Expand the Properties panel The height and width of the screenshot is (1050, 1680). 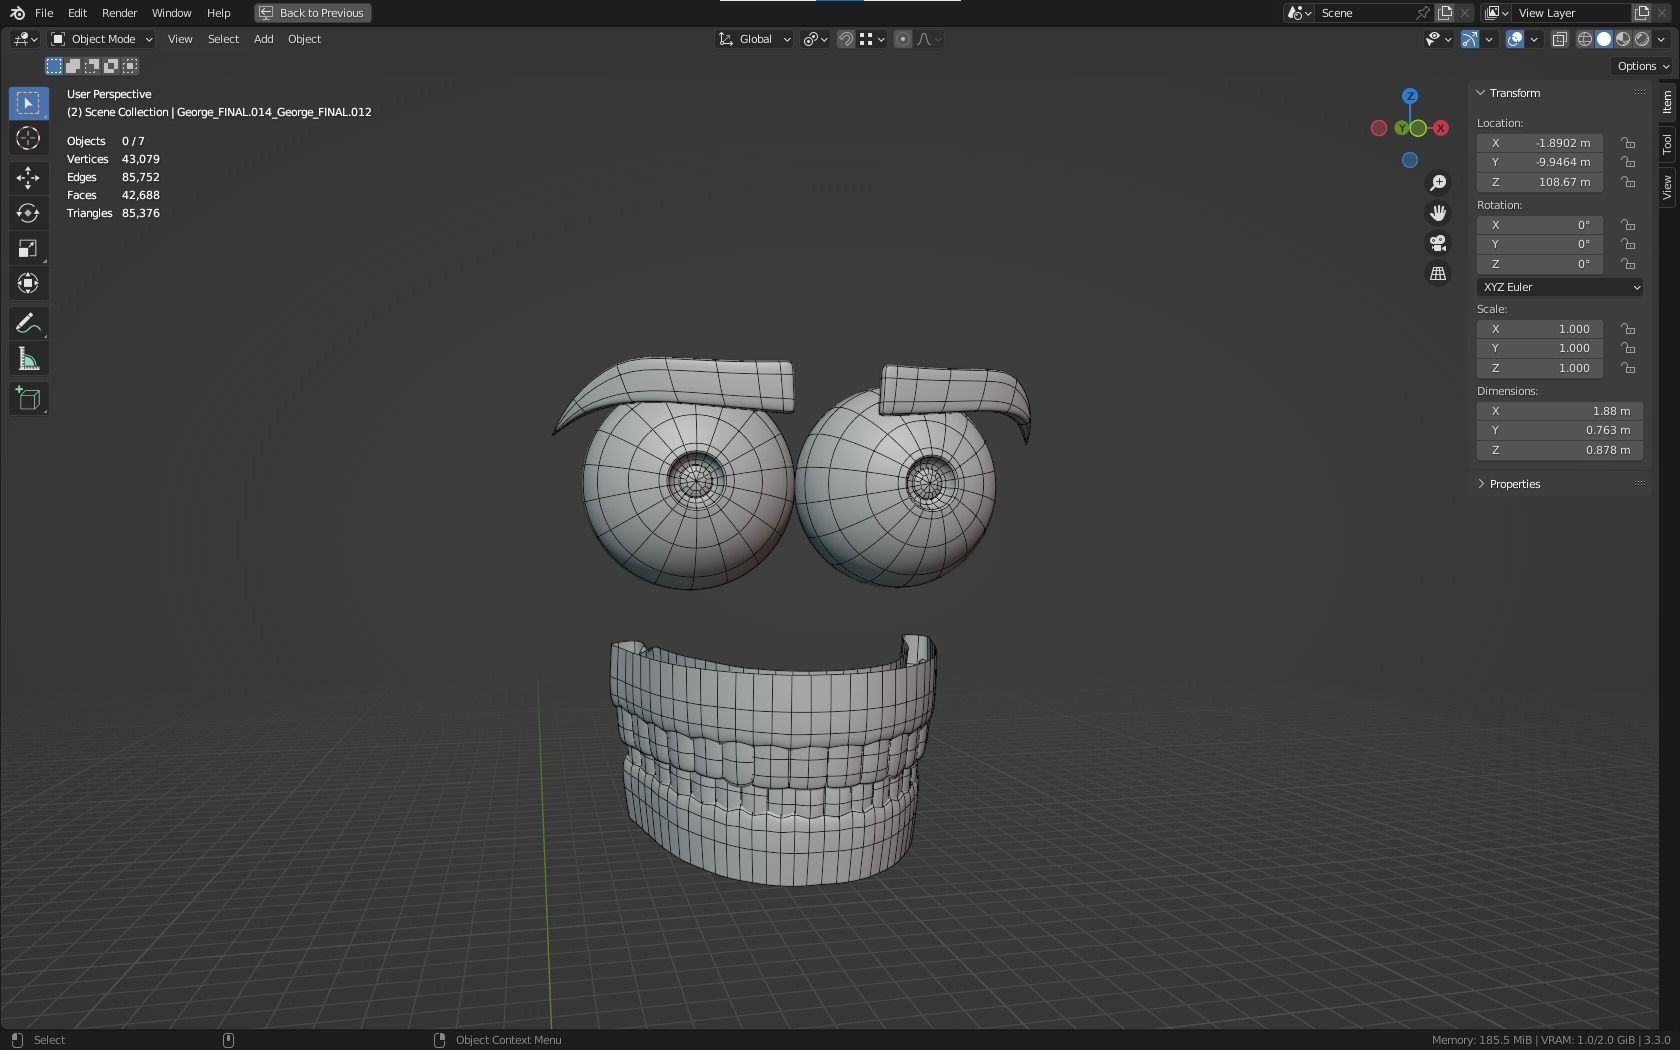pyautogui.click(x=1481, y=484)
